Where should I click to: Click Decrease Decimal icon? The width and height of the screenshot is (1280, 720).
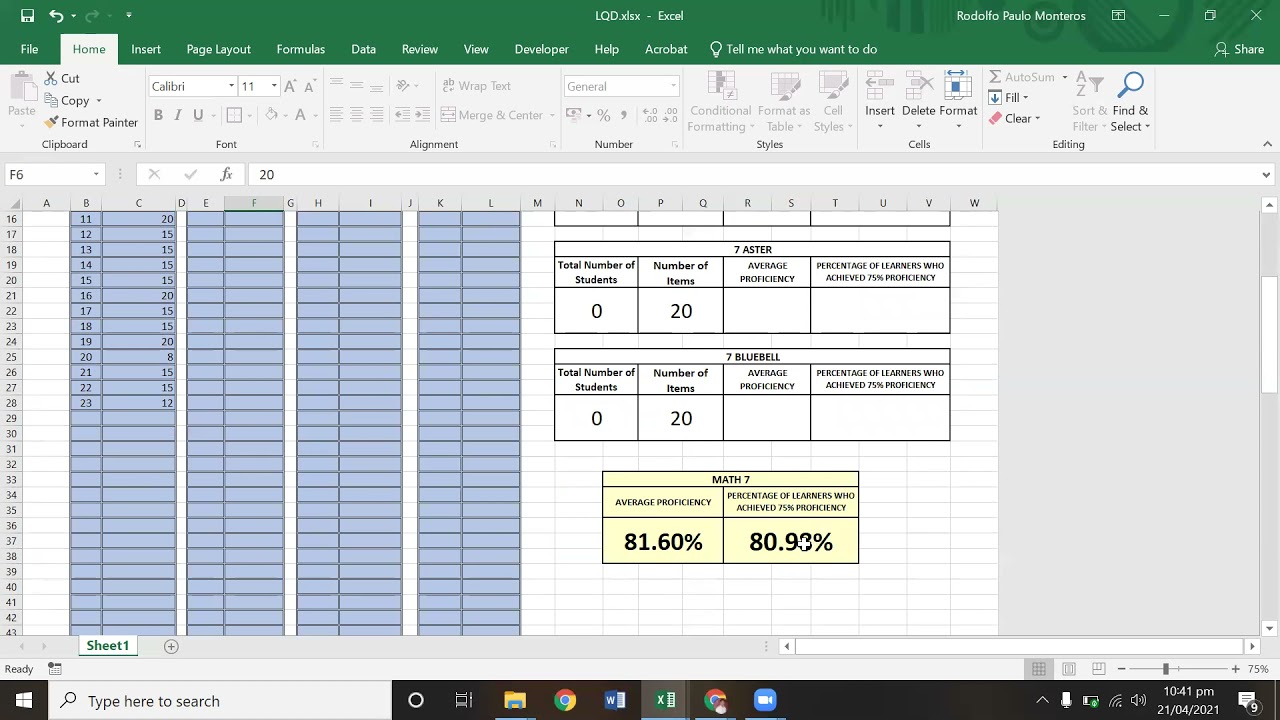tap(673, 115)
